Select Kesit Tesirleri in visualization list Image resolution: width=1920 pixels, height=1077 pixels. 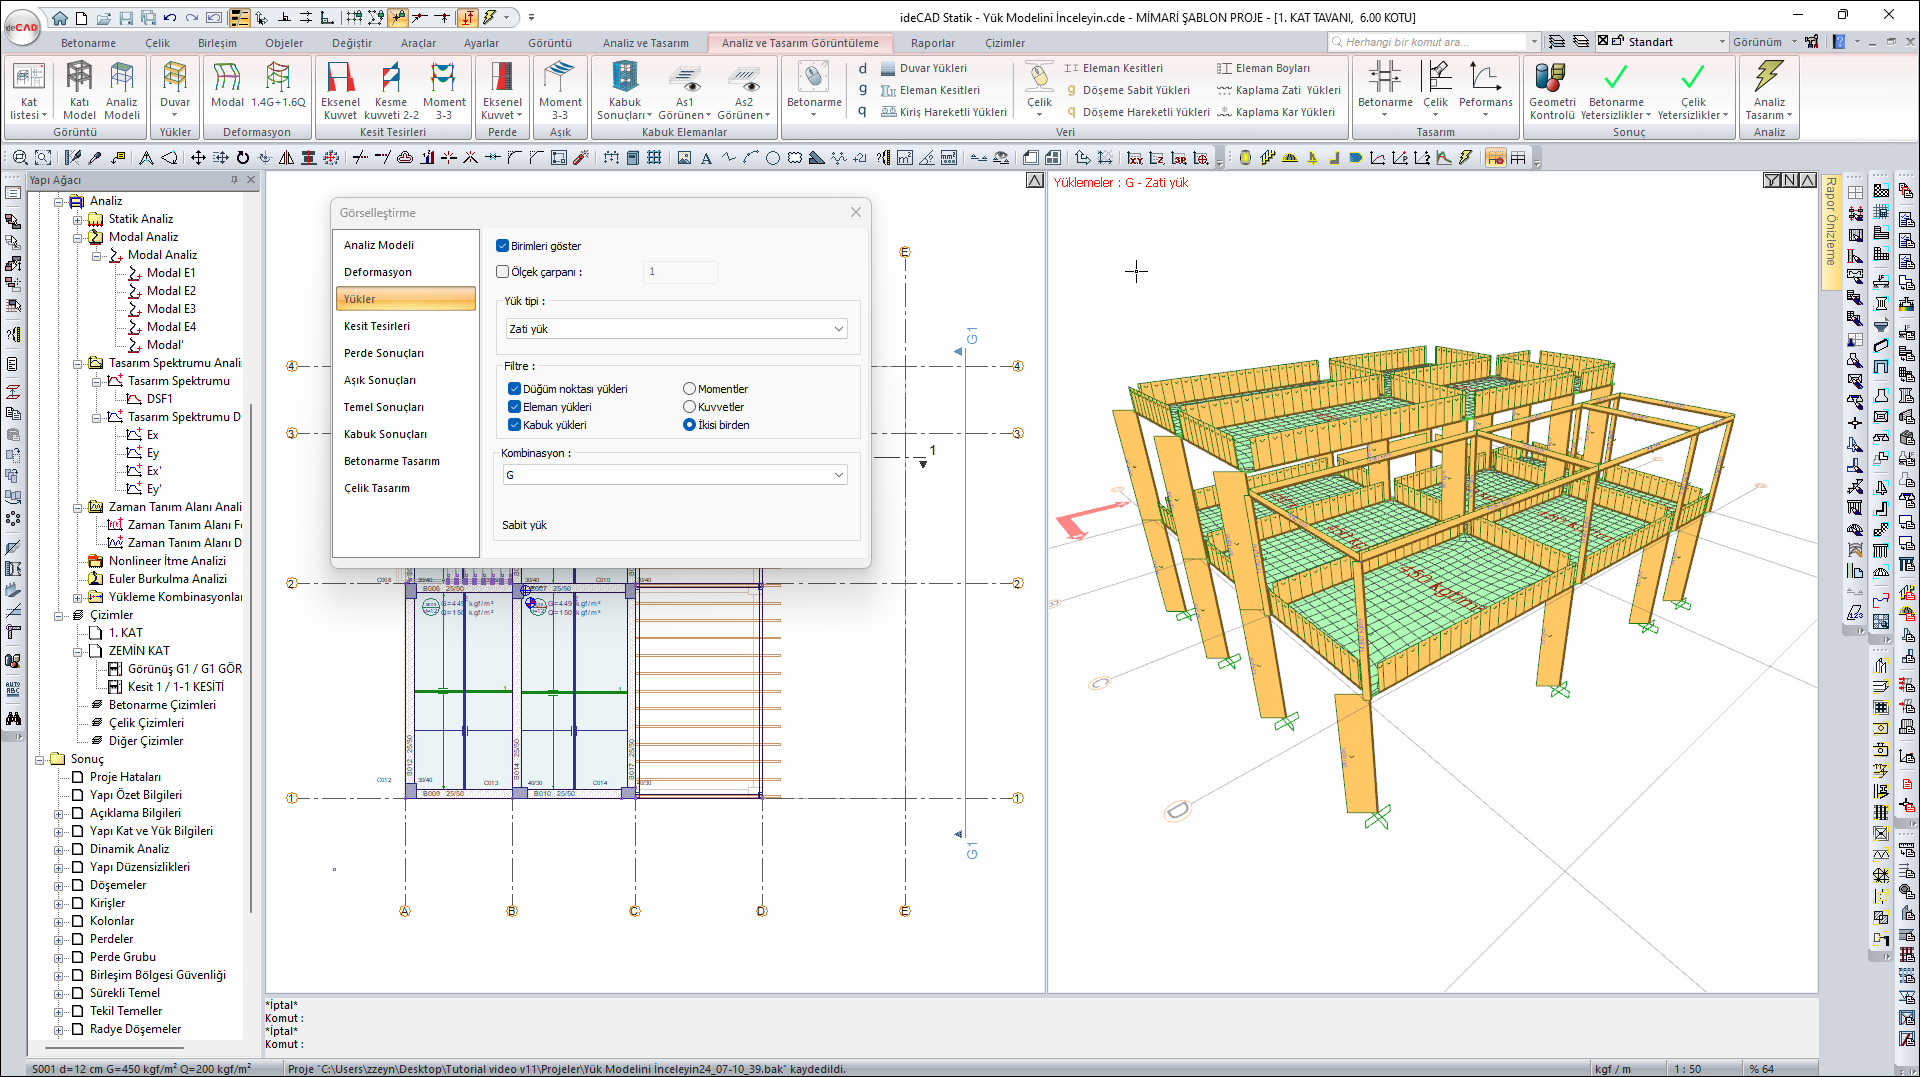377,326
